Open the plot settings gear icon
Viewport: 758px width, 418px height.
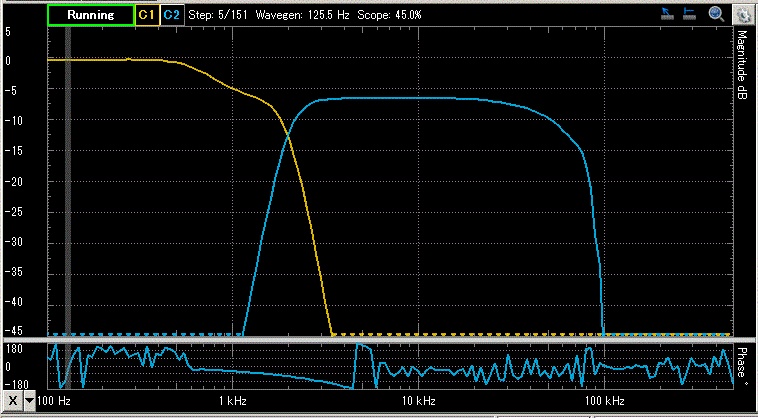coord(743,14)
